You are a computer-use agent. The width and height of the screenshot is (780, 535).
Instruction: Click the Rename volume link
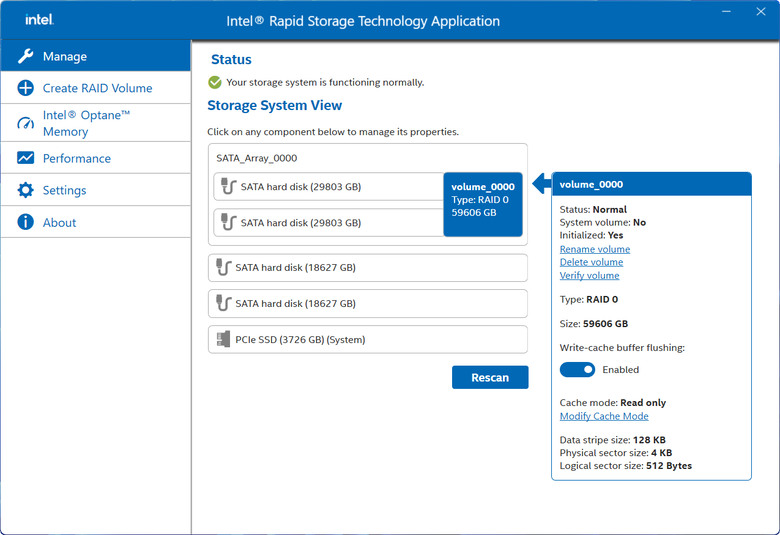594,249
